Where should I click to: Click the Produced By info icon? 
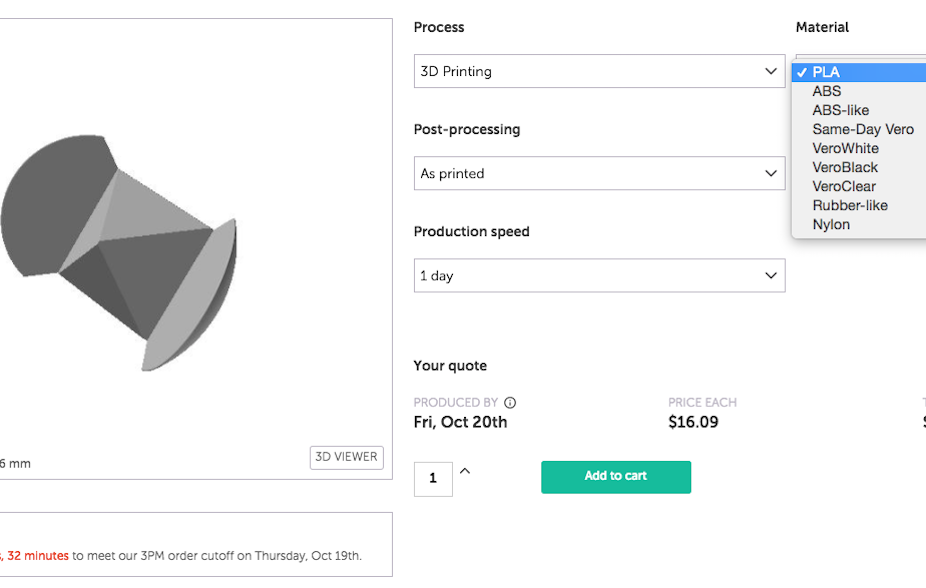tap(510, 403)
